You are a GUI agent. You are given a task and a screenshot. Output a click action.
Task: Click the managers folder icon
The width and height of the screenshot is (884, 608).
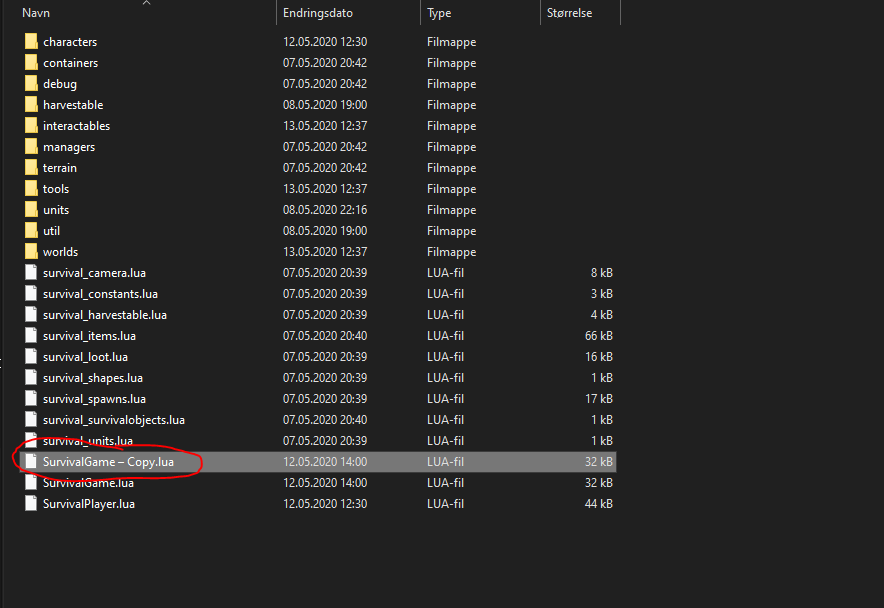[32, 147]
